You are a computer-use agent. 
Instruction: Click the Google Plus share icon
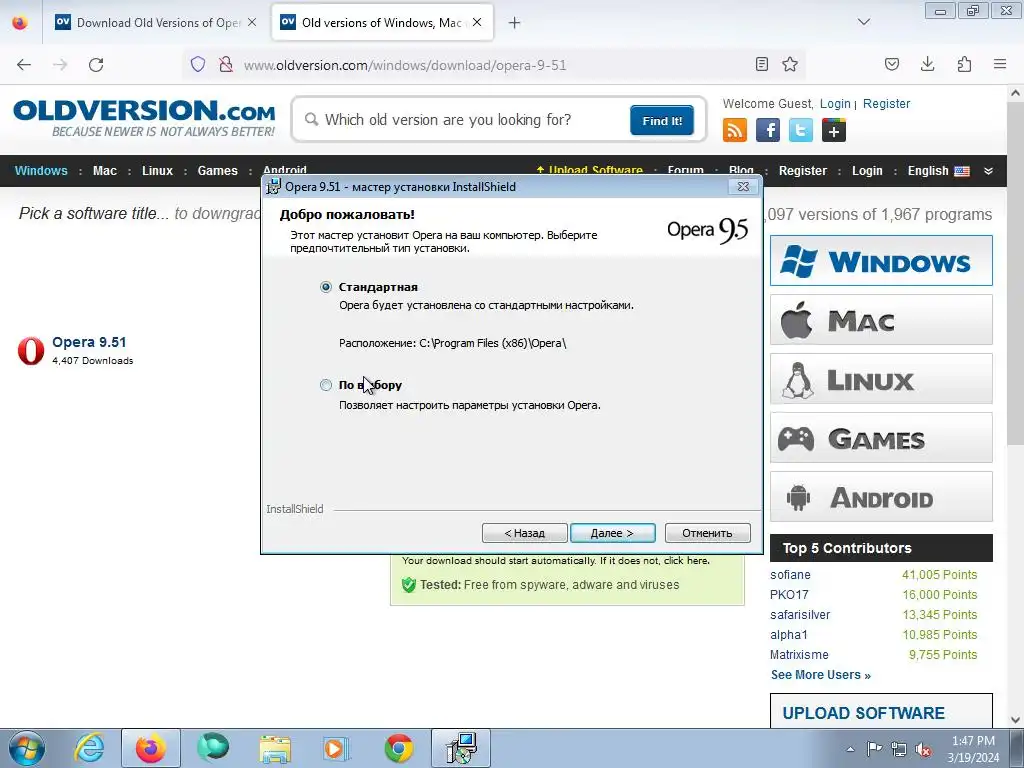pos(834,130)
